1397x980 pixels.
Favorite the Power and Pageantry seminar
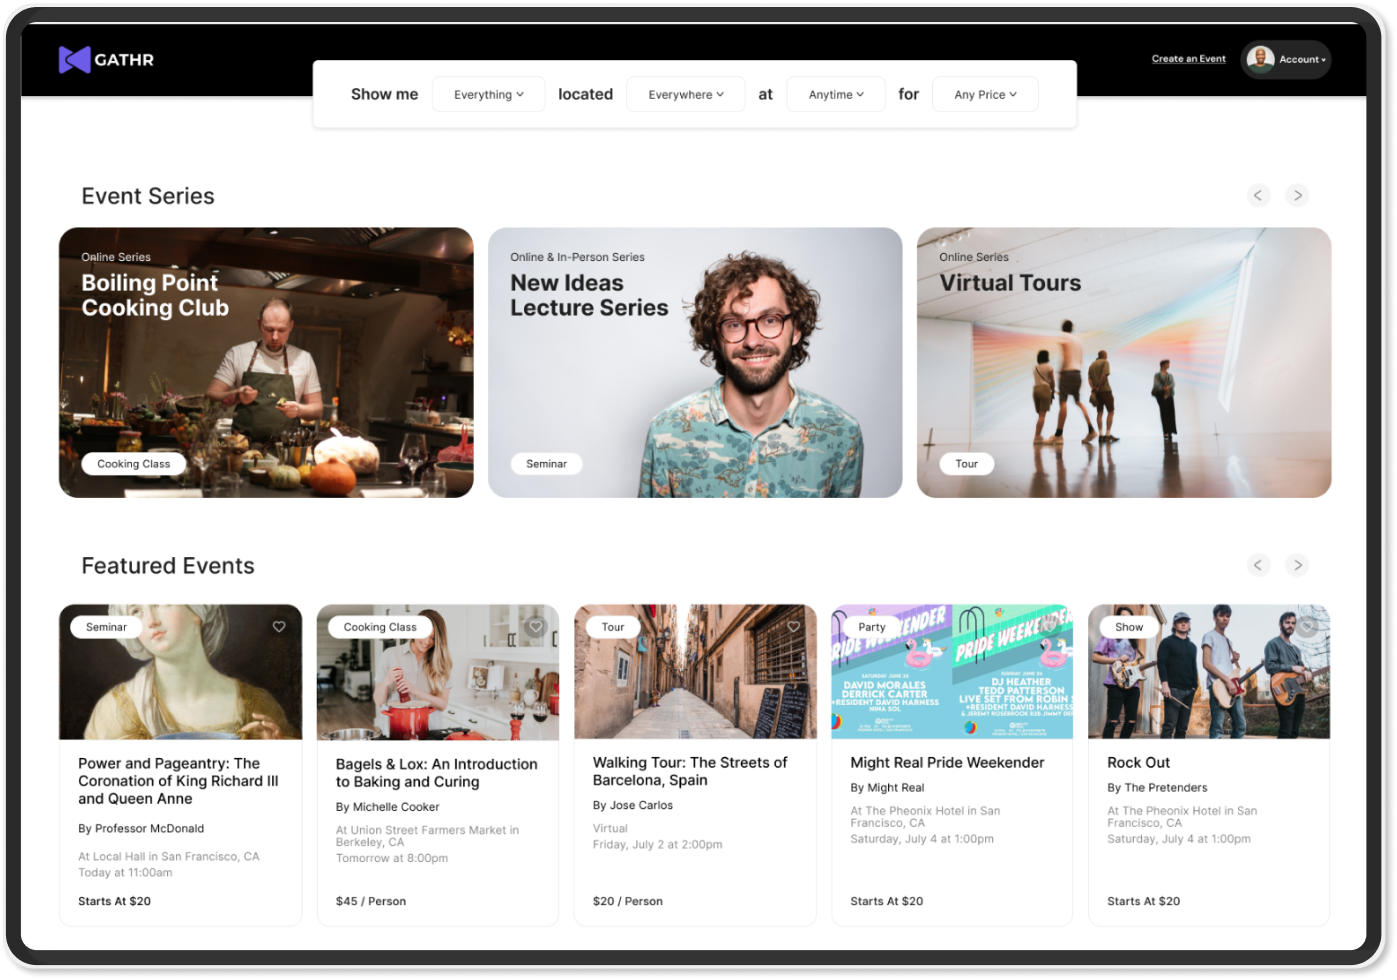pos(279,627)
